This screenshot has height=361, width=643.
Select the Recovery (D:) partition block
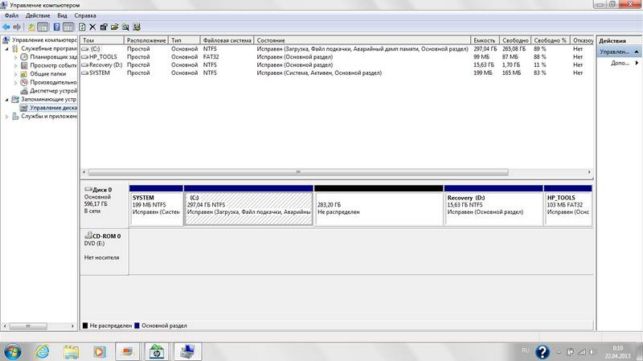(493, 205)
